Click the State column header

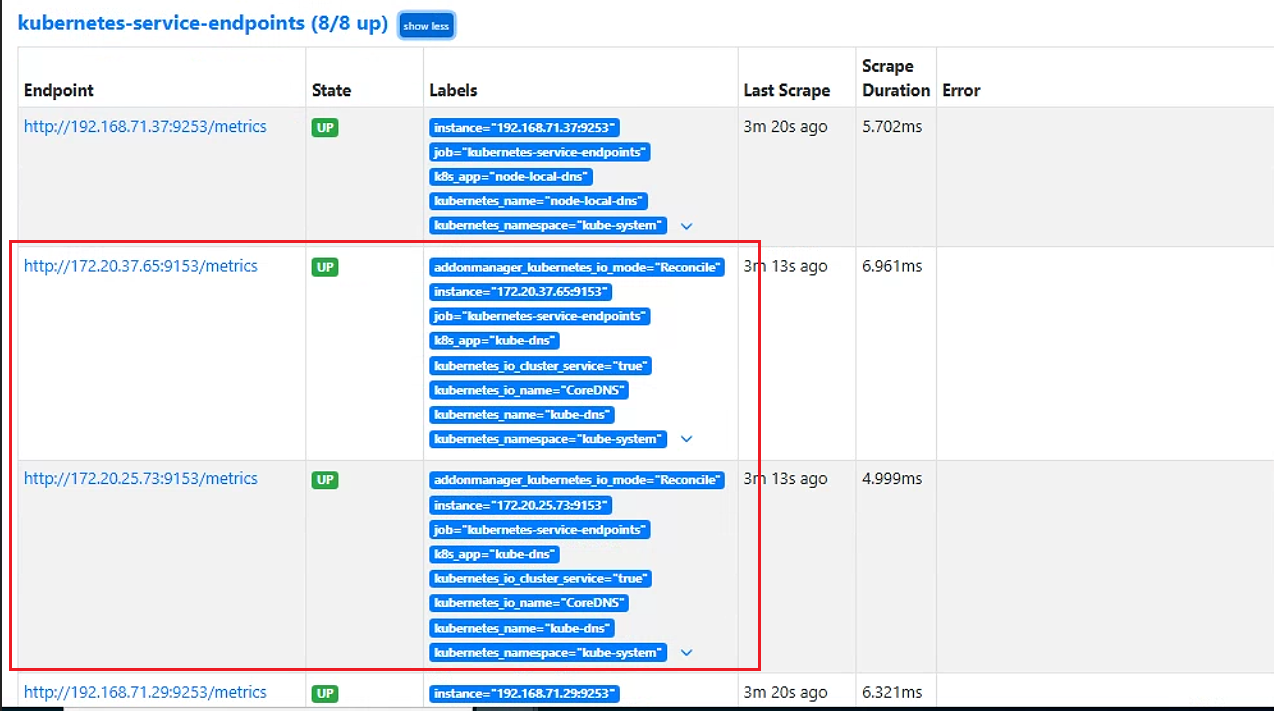(331, 90)
